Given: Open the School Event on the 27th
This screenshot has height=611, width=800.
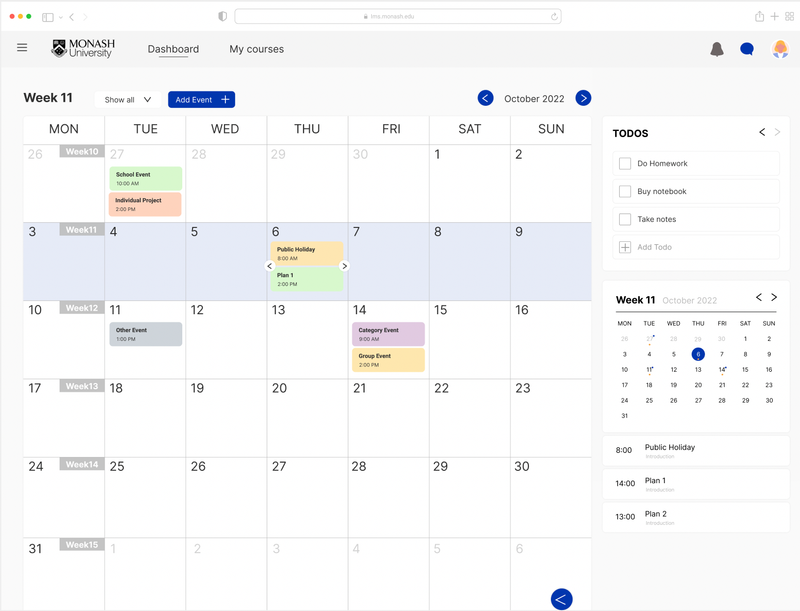Looking at the screenshot, I should (x=146, y=179).
